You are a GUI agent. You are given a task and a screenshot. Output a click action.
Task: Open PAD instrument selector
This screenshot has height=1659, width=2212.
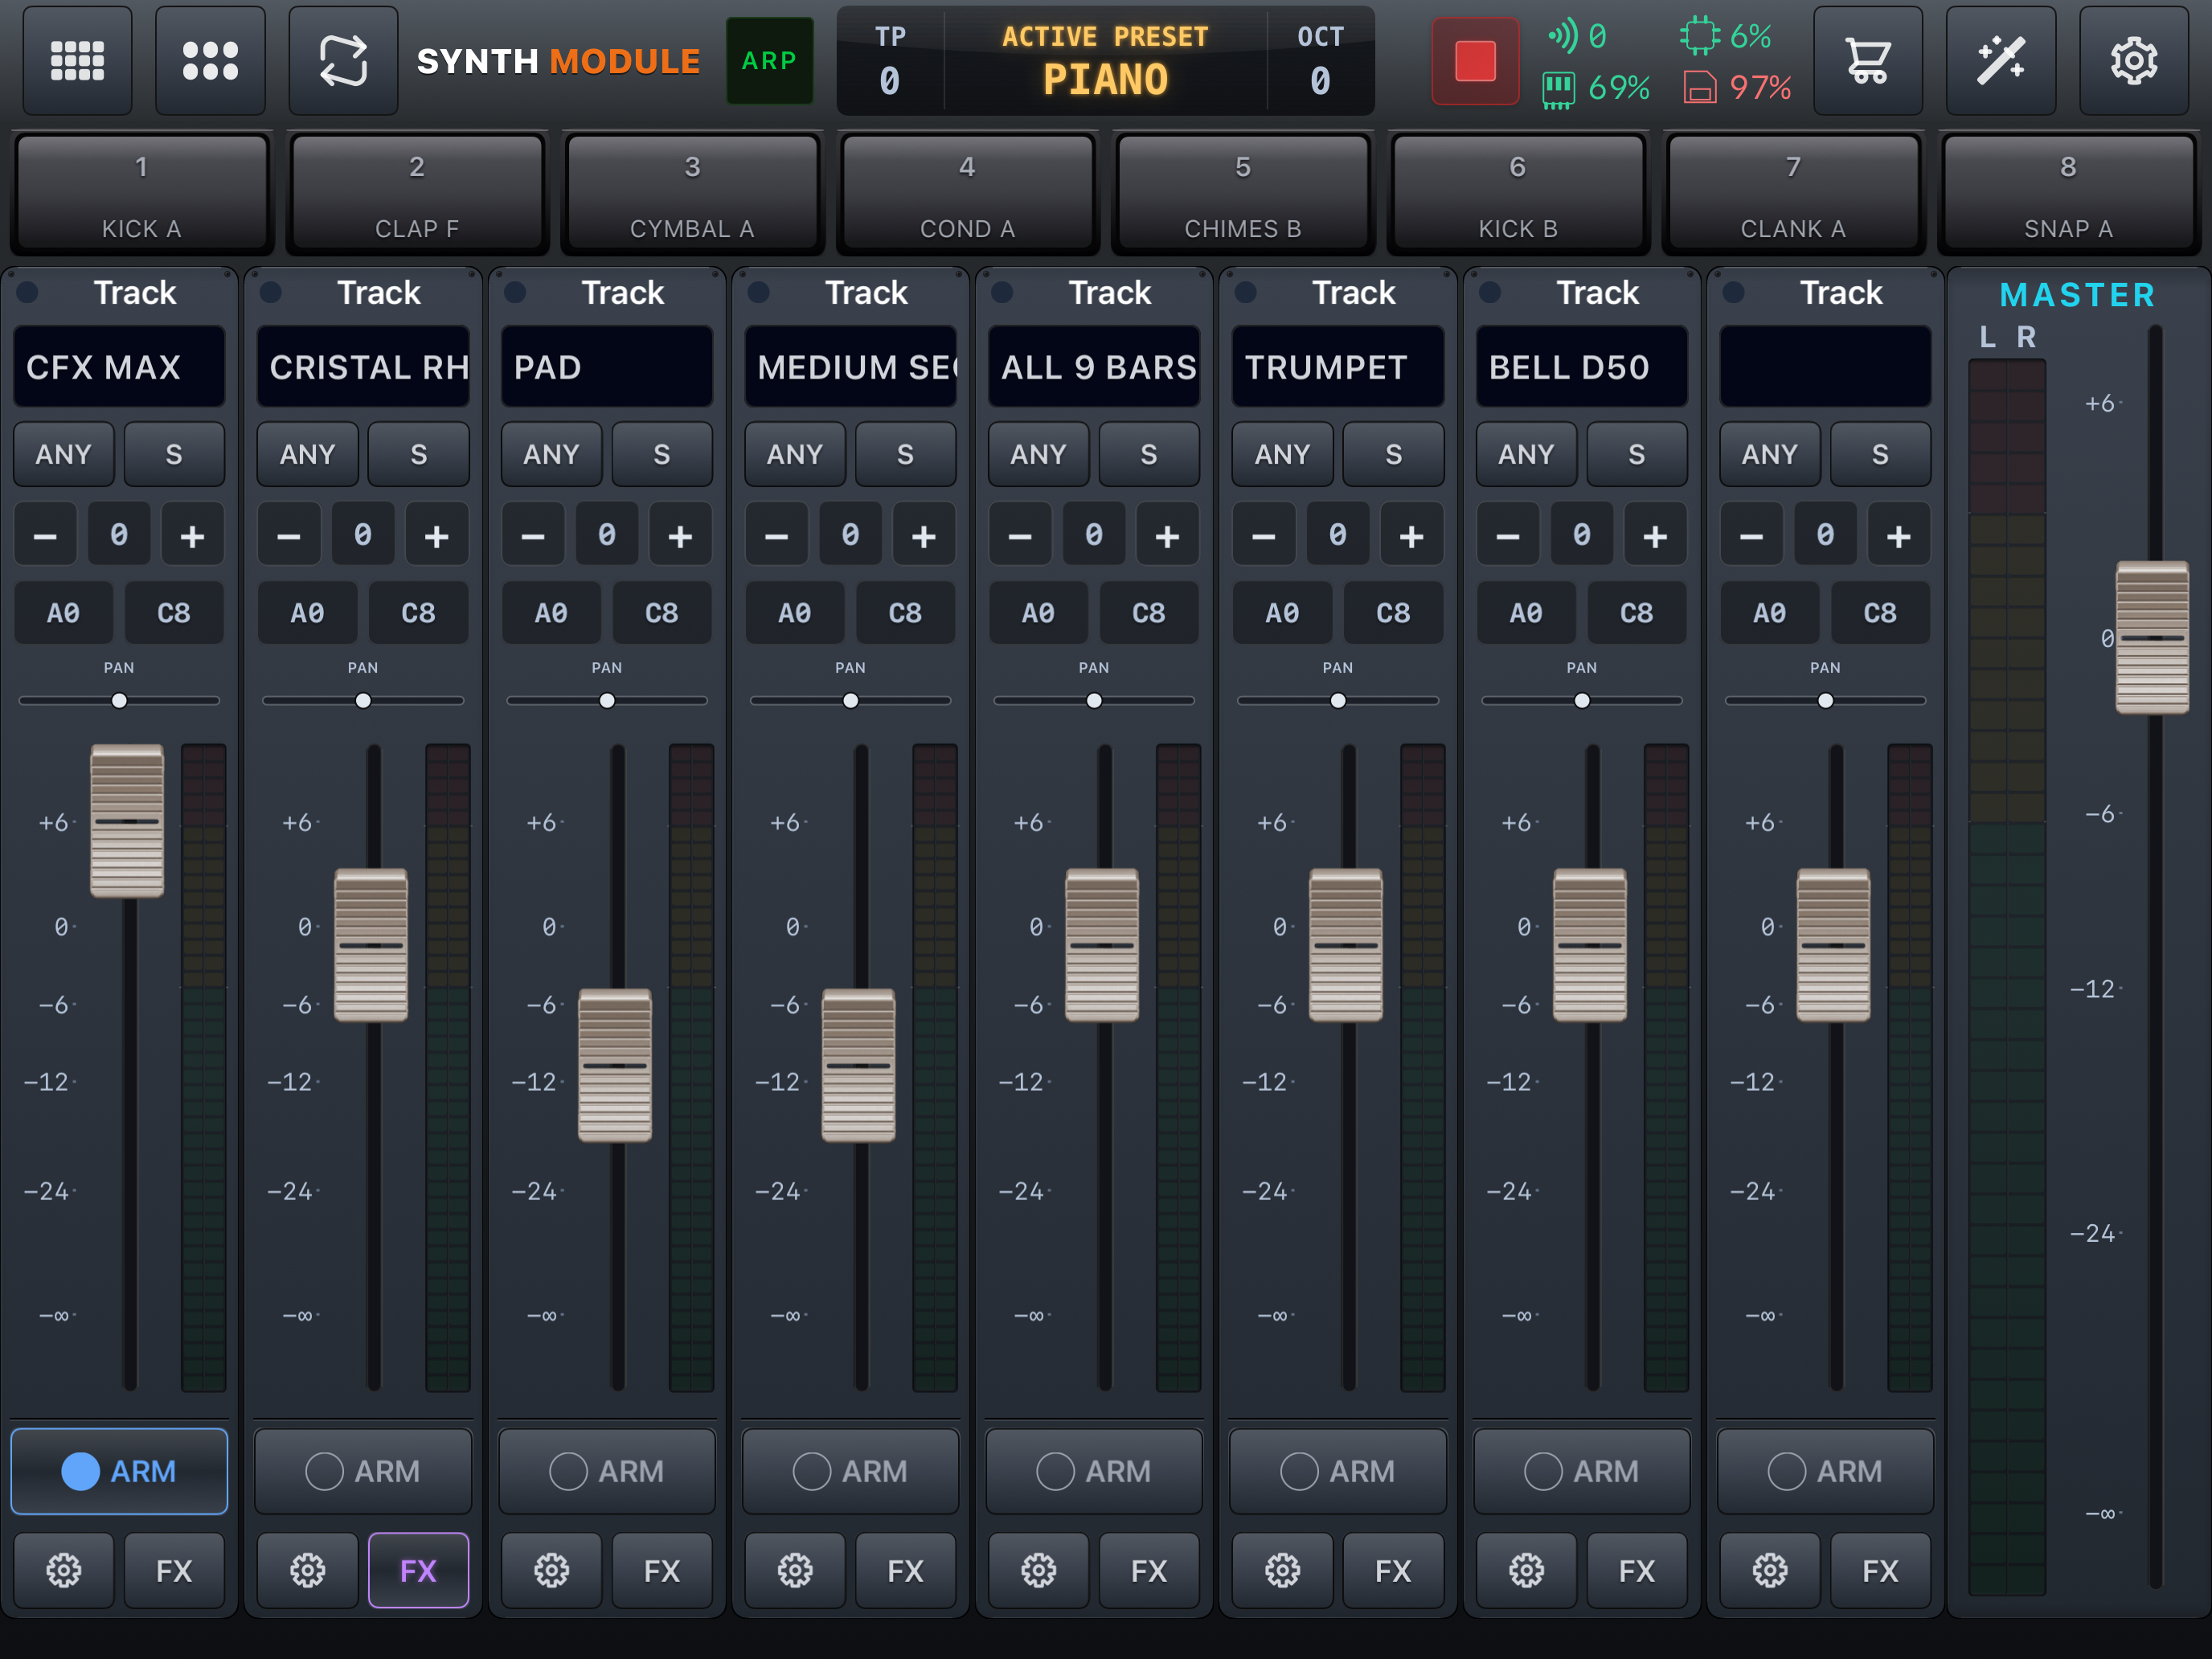(607, 367)
